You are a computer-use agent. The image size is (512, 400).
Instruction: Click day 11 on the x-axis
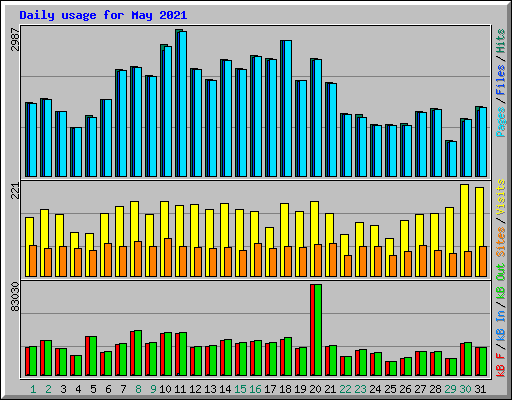pos(180,389)
